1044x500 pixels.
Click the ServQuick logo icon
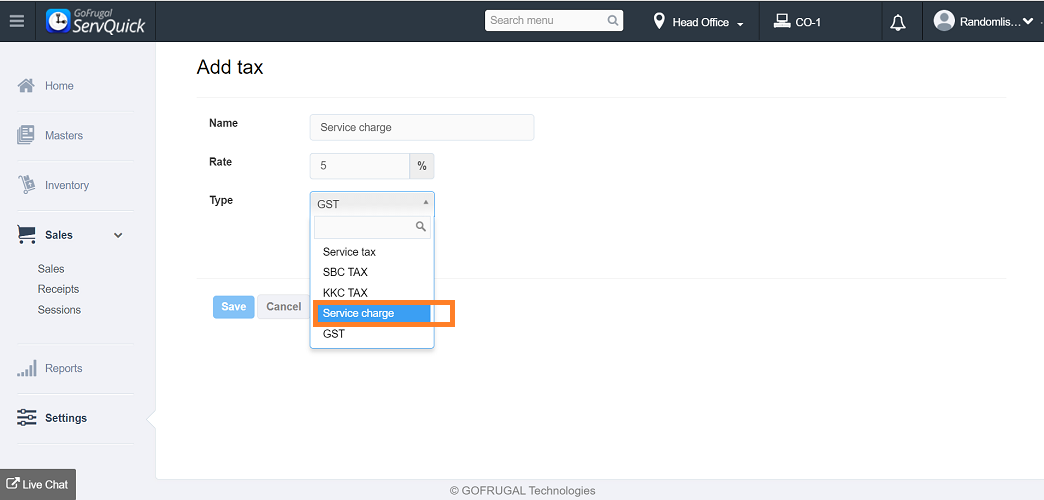click(x=59, y=21)
